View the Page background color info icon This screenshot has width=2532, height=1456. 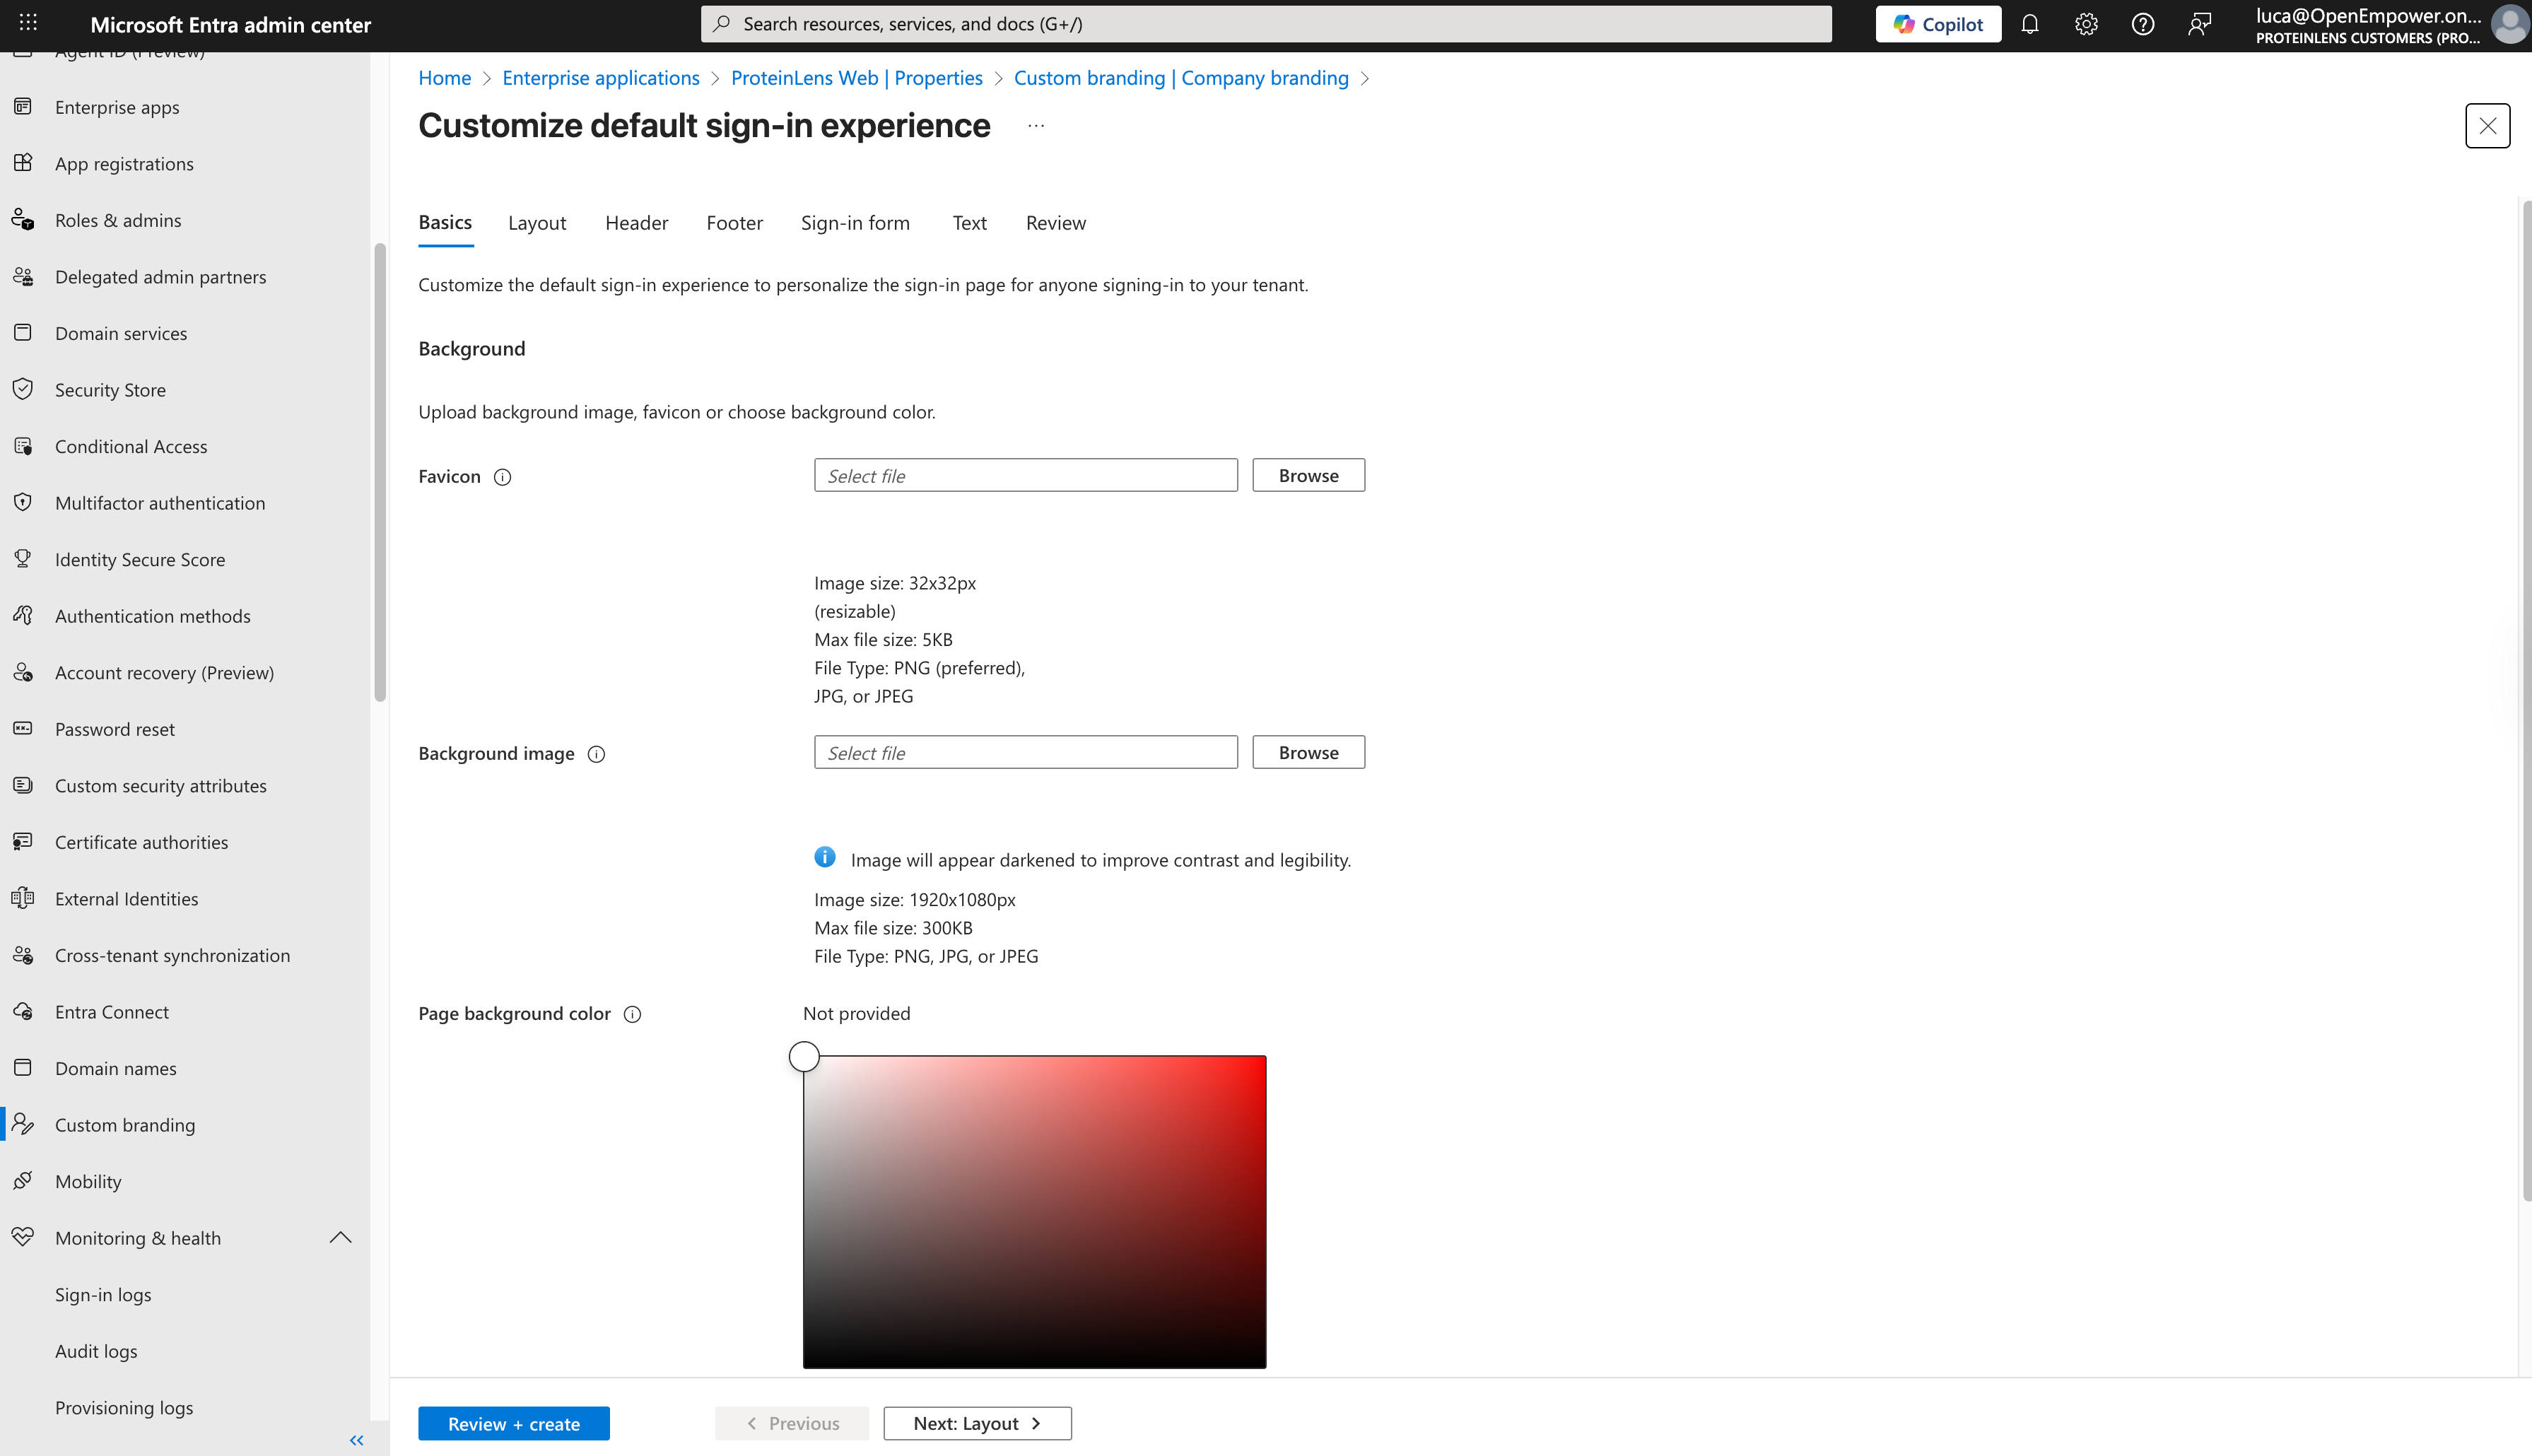click(633, 1014)
